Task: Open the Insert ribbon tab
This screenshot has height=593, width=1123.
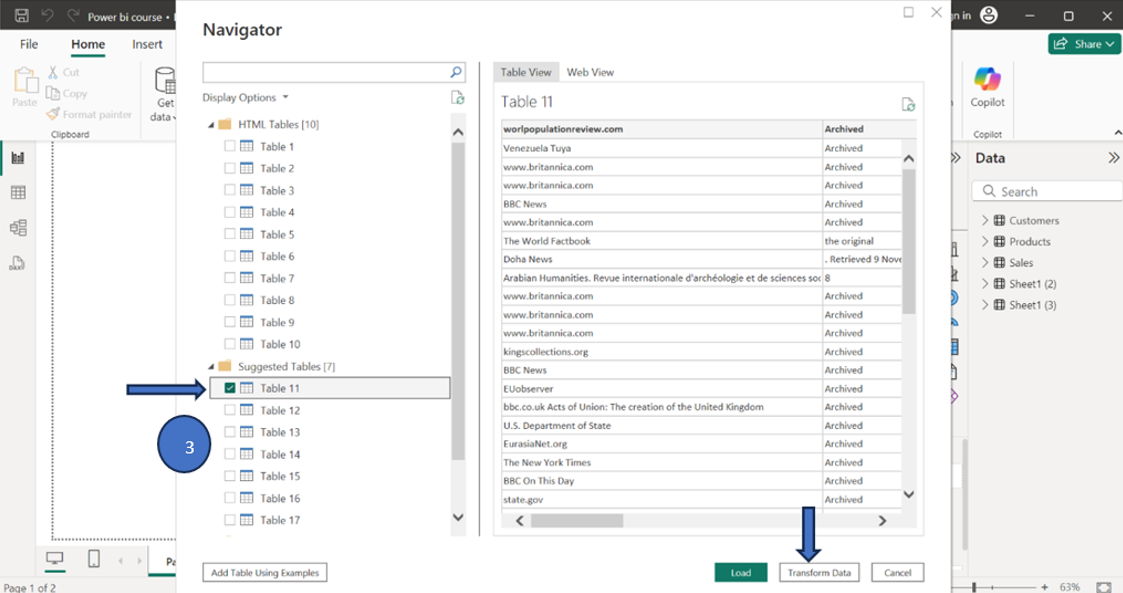Action: (x=147, y=44)
